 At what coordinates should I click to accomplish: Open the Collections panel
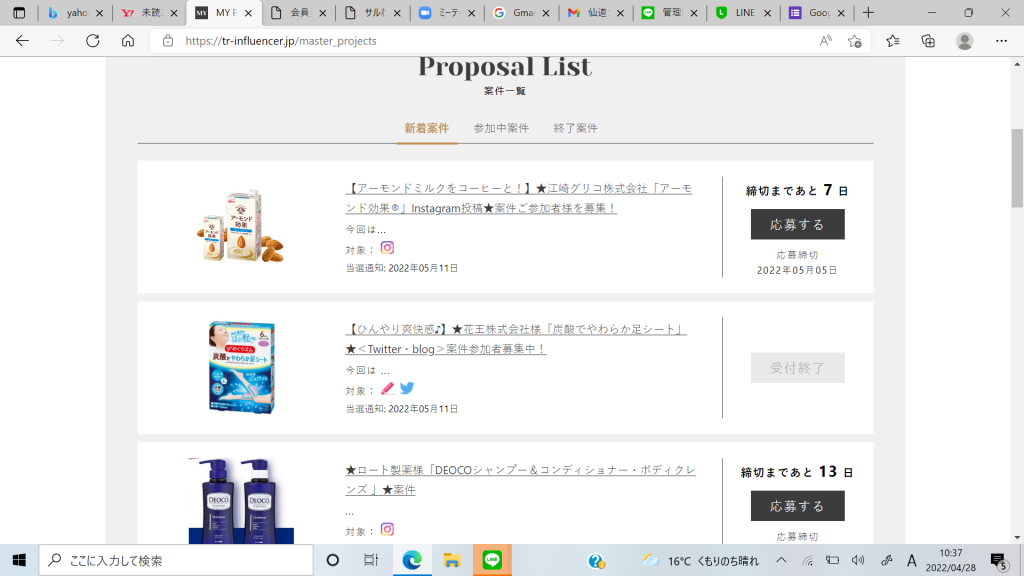[928, 40]
